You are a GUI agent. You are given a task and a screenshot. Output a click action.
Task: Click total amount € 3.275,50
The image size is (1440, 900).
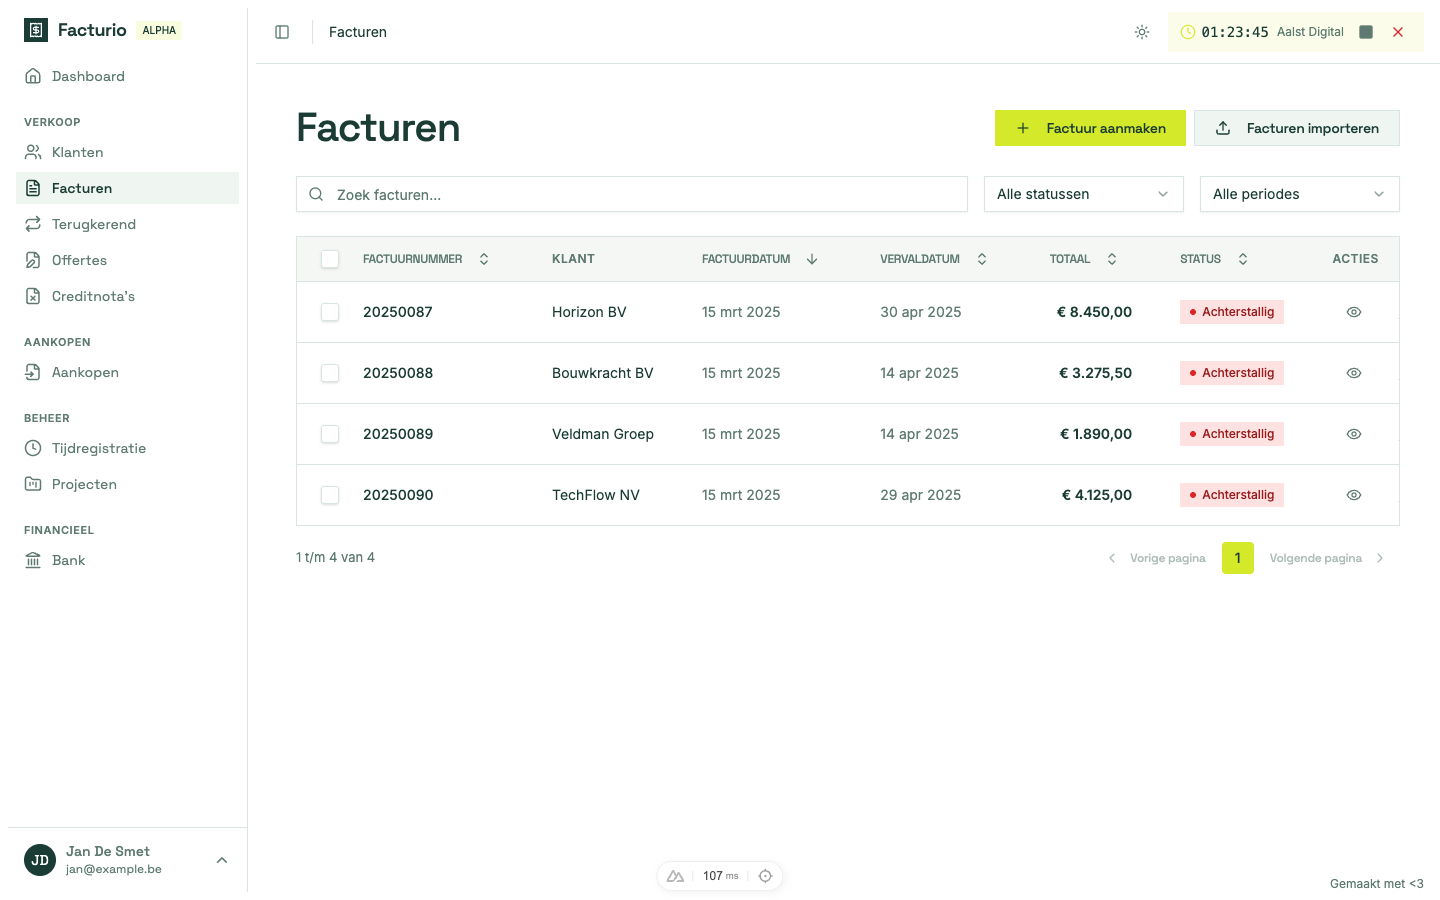pyautogui.click(x=1096, y=373)
